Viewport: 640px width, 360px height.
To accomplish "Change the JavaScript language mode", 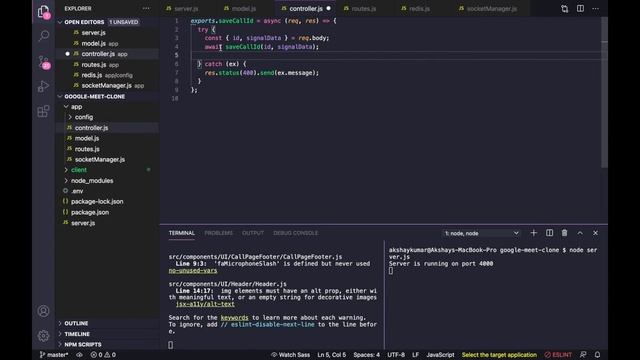I will click(440, 355).
